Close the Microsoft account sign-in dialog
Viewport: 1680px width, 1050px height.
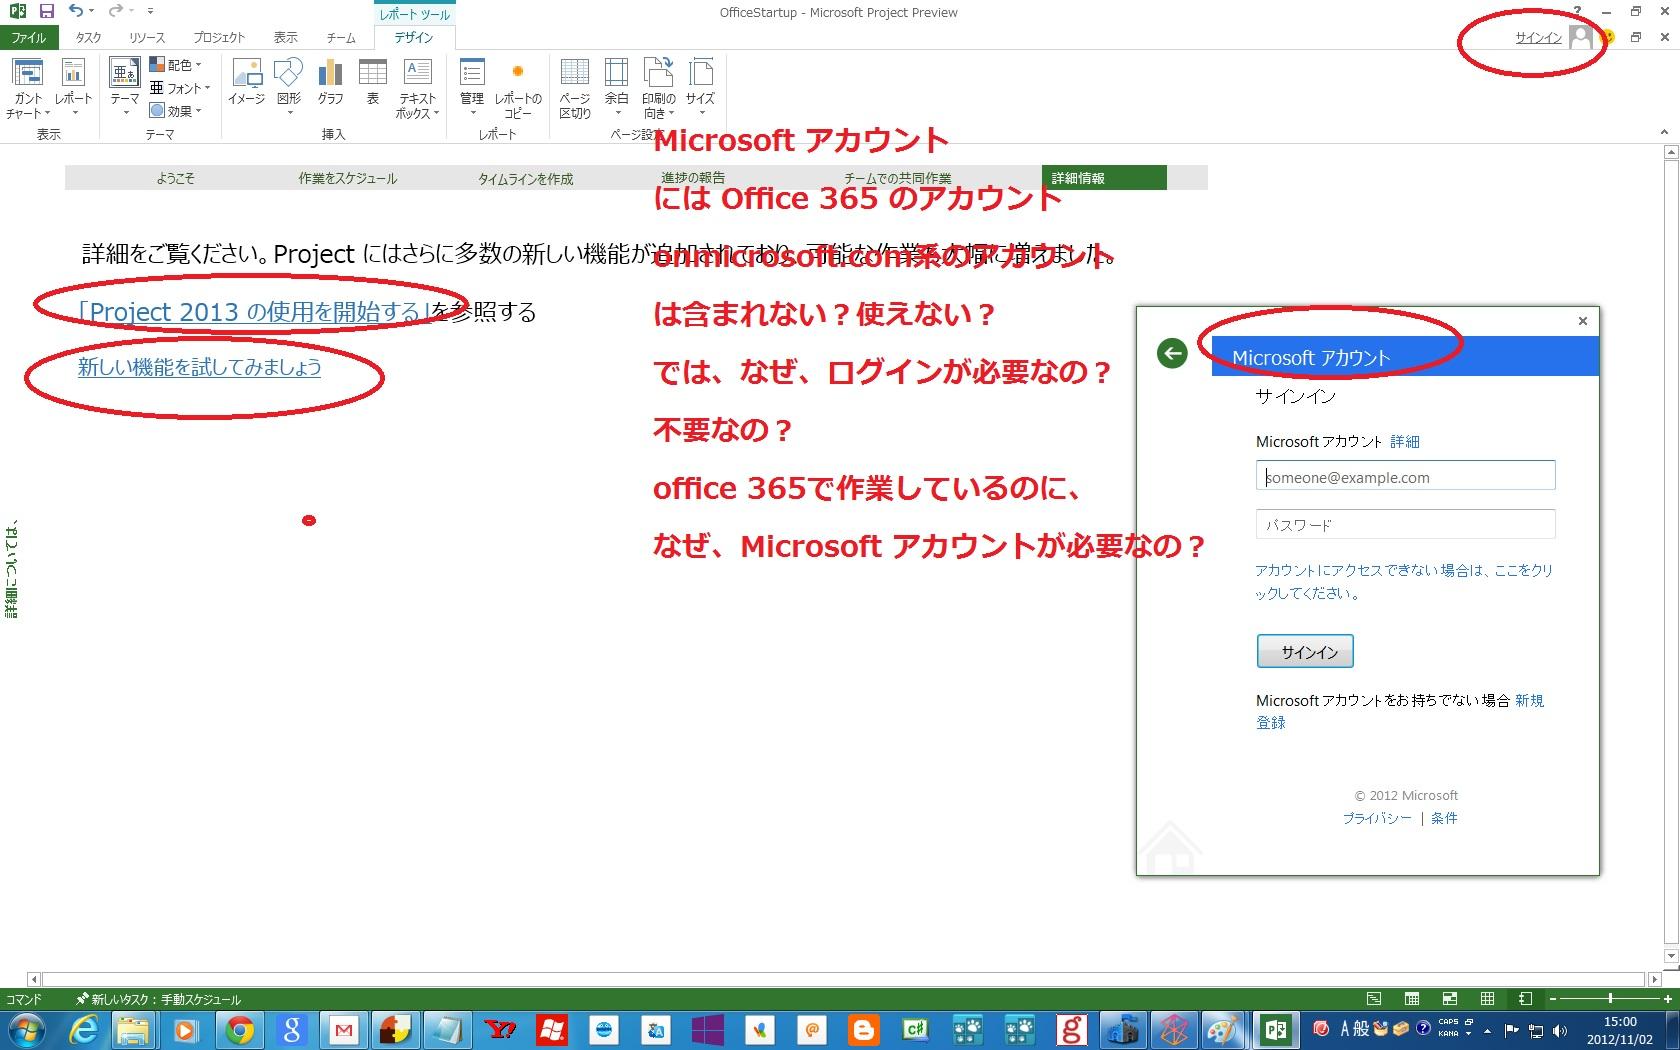[x=1582, y=321]
